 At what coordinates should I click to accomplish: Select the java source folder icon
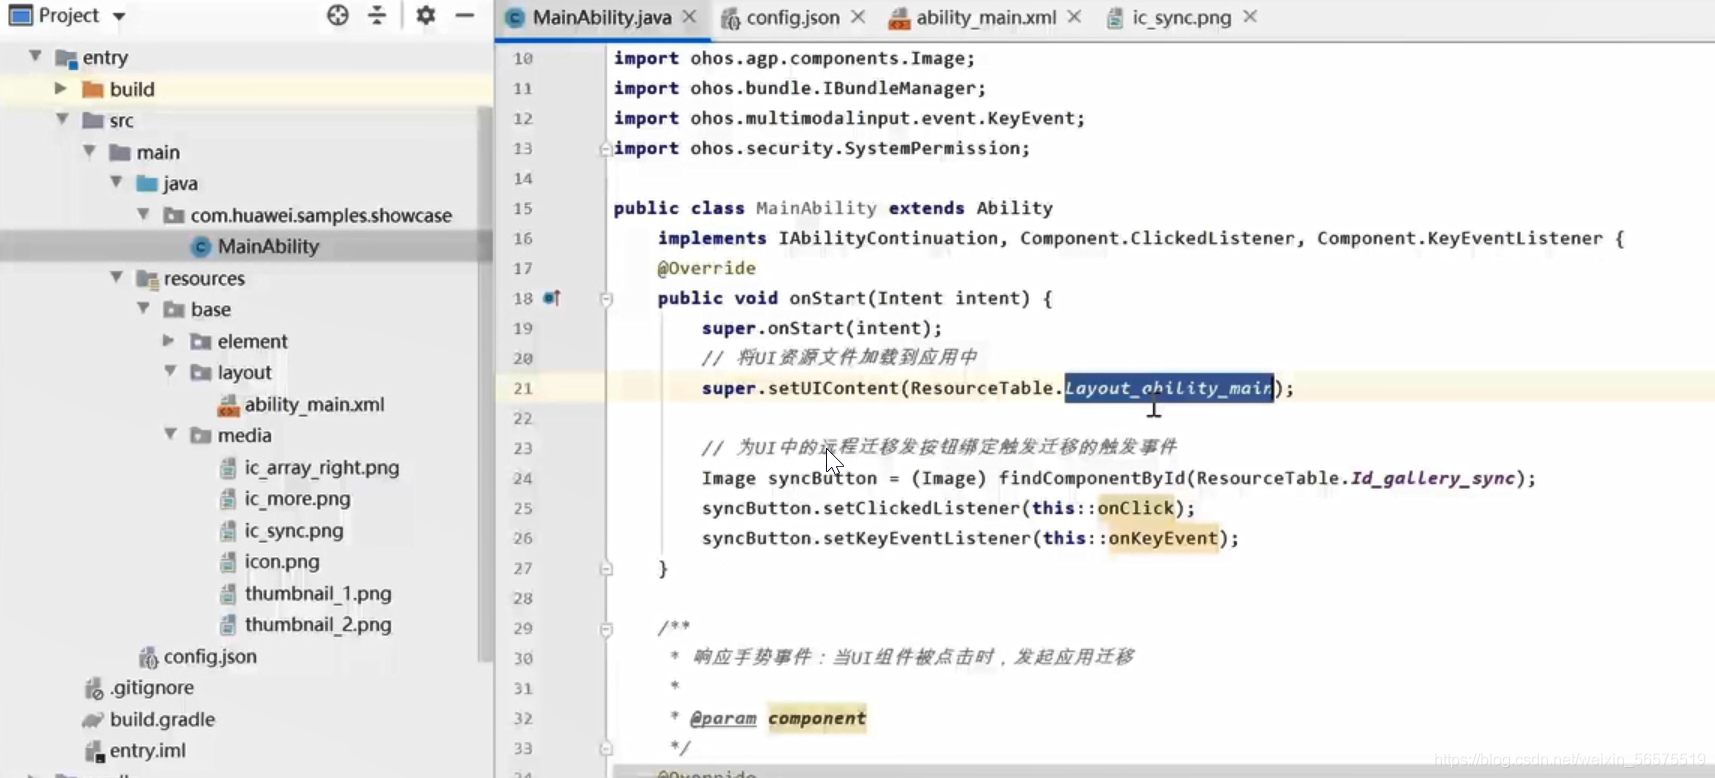147,183
